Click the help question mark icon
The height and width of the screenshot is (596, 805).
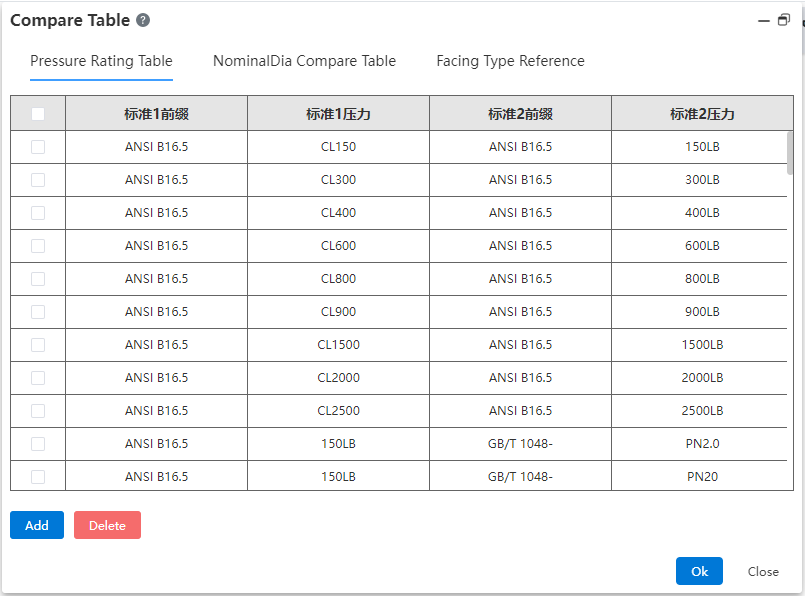click(143, 20)
